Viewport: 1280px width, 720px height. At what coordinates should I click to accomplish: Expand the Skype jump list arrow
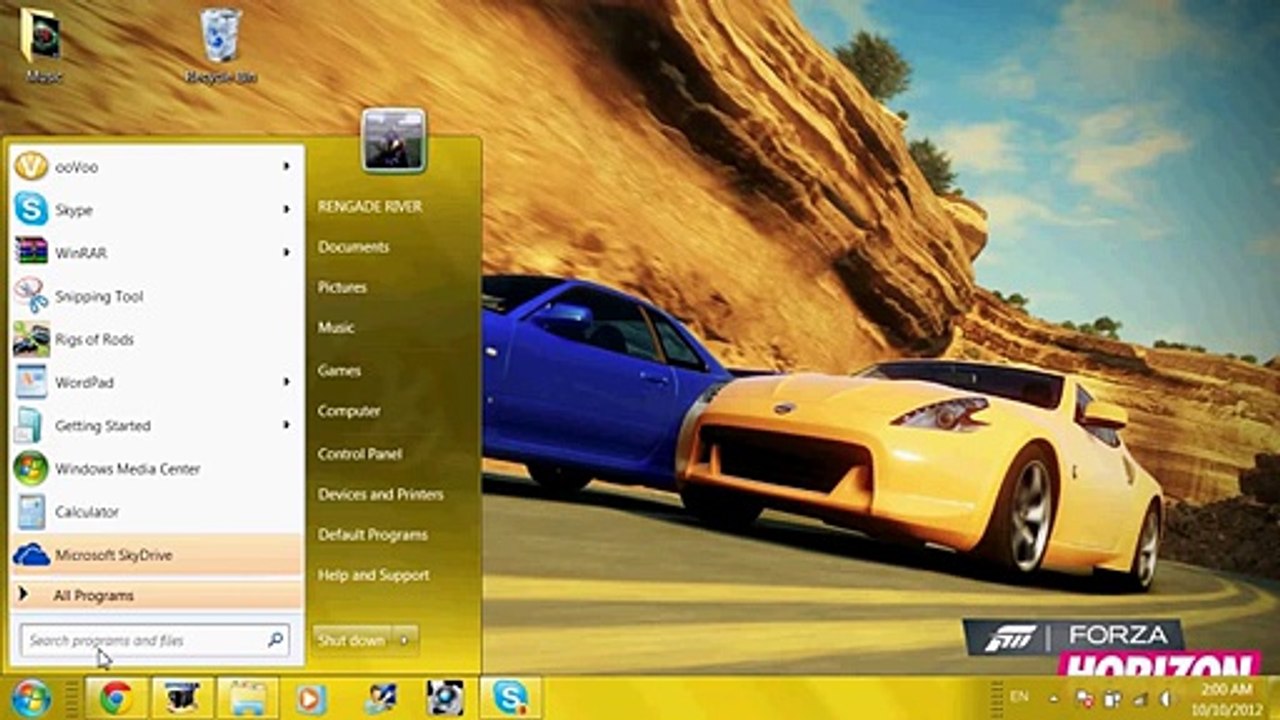(x=286, y=210)
